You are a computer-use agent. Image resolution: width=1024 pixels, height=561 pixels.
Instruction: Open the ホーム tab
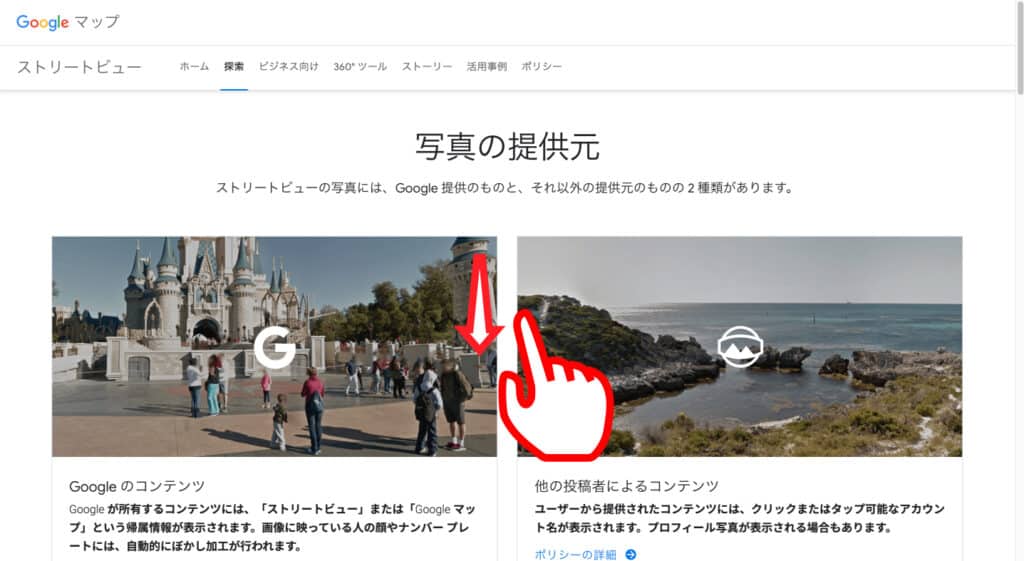pyautogui.click(x=194, y=67)
